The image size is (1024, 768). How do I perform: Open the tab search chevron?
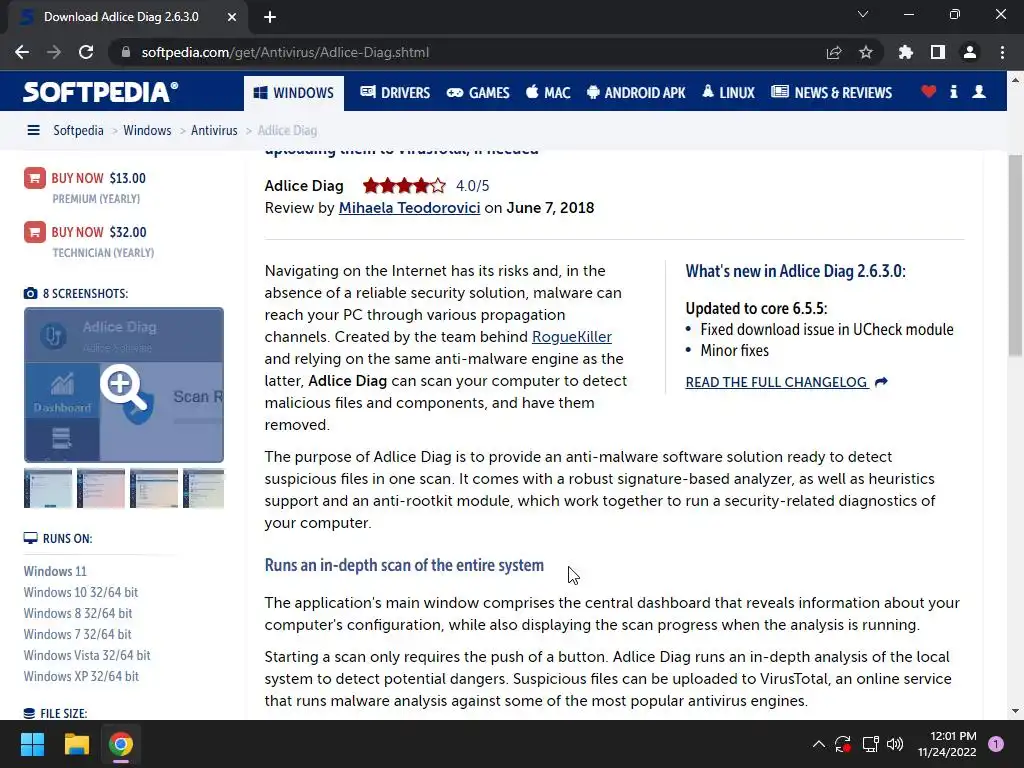click(863, 14)
